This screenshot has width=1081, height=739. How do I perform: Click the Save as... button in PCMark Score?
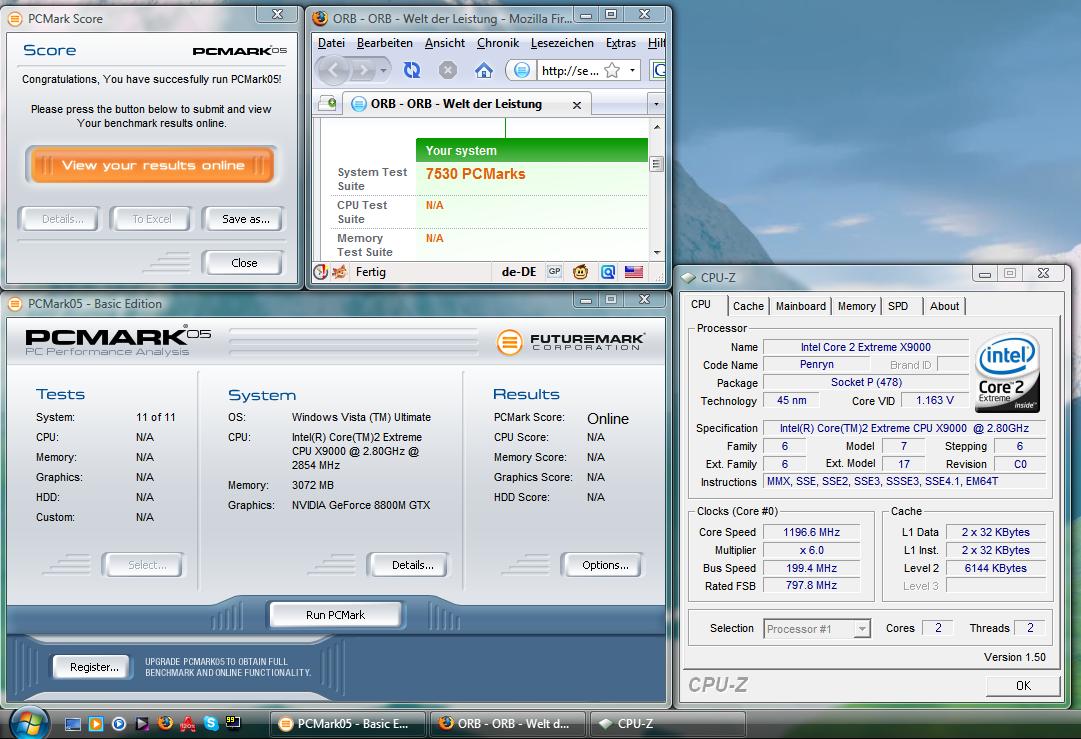[245, 219]
